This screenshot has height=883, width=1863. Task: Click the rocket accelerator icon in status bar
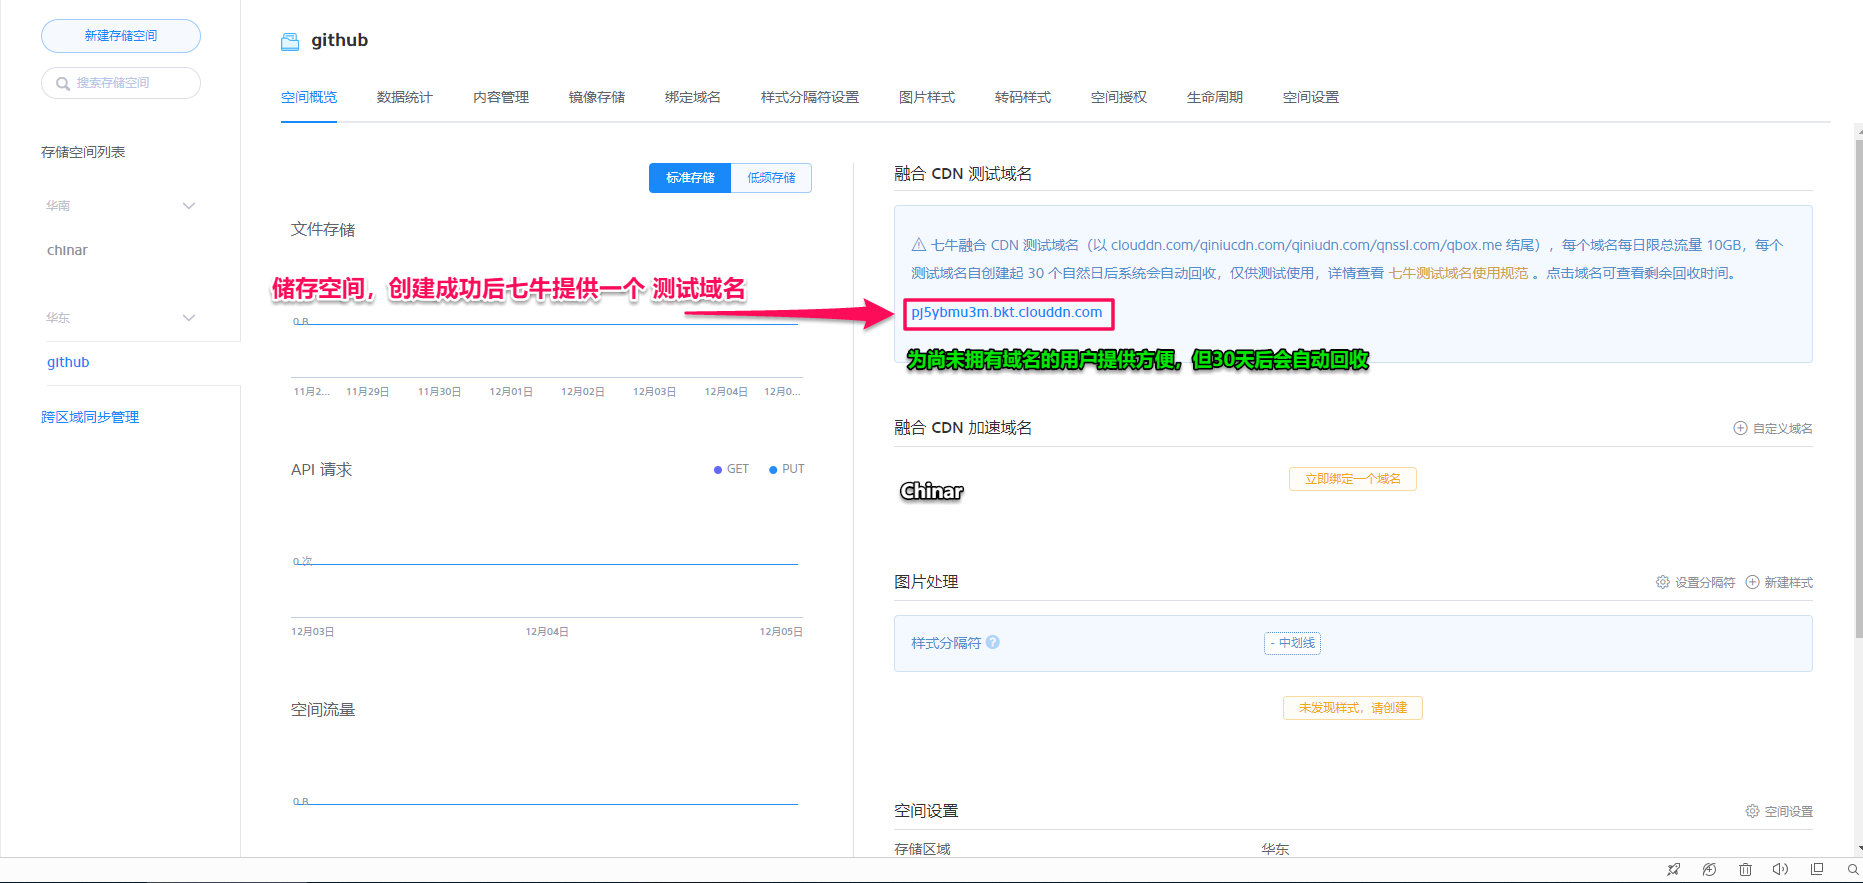1673,869
